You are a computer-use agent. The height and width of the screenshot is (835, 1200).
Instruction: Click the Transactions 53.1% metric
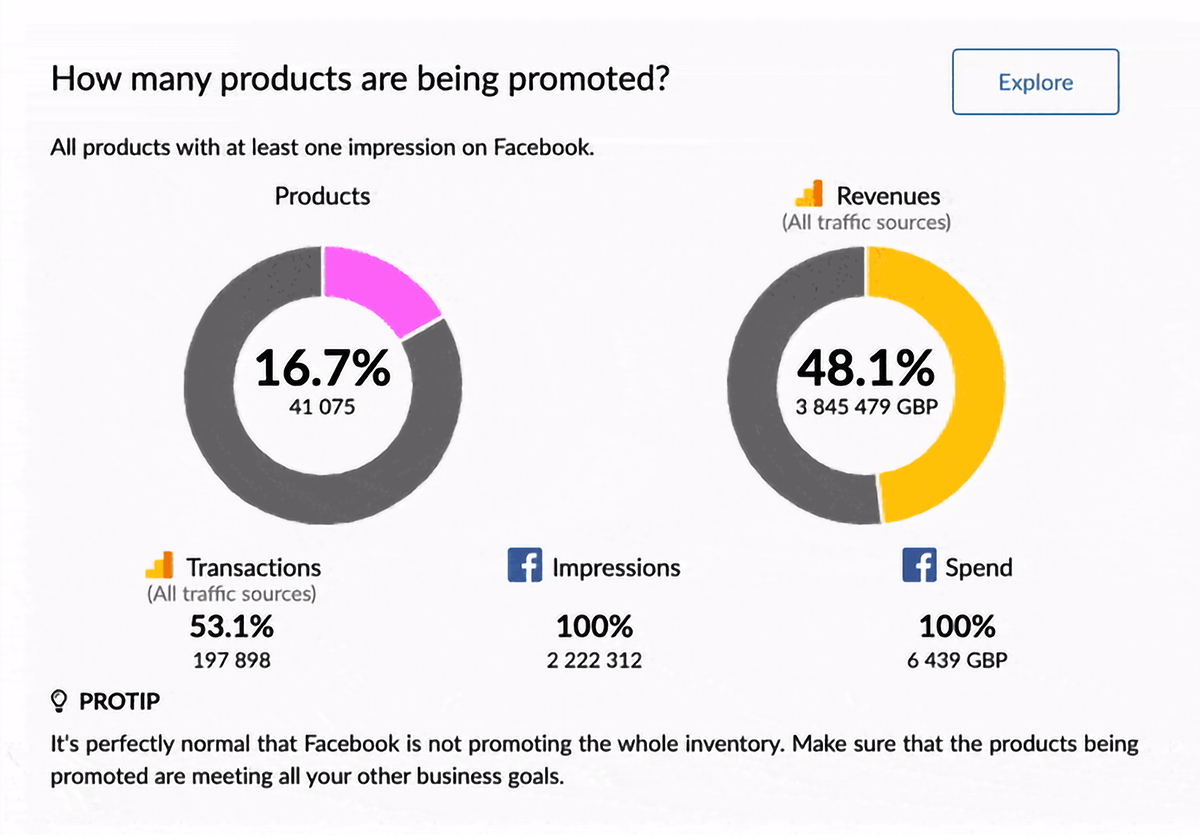point(232,627)
